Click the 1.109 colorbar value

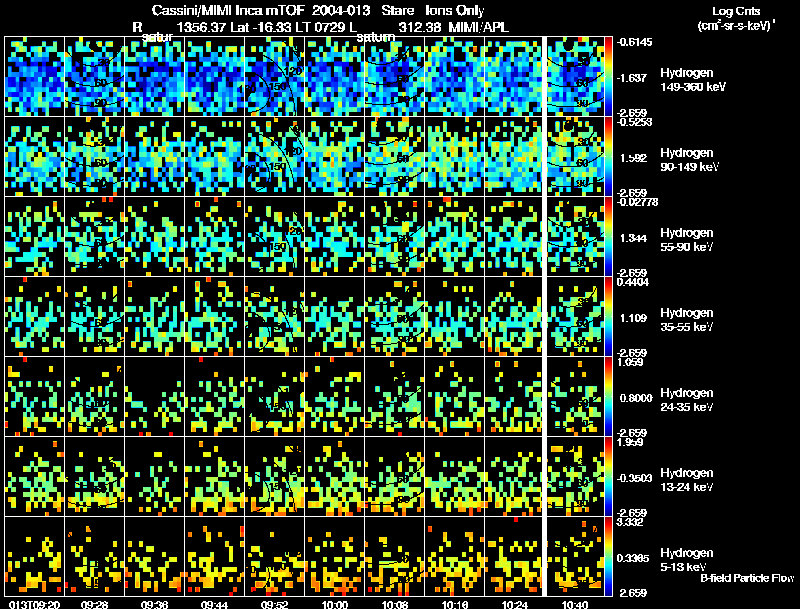point(633,318)
